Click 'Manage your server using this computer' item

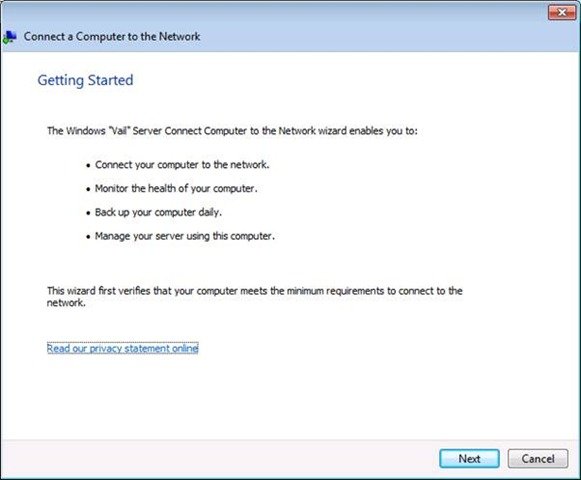[185, 236]
